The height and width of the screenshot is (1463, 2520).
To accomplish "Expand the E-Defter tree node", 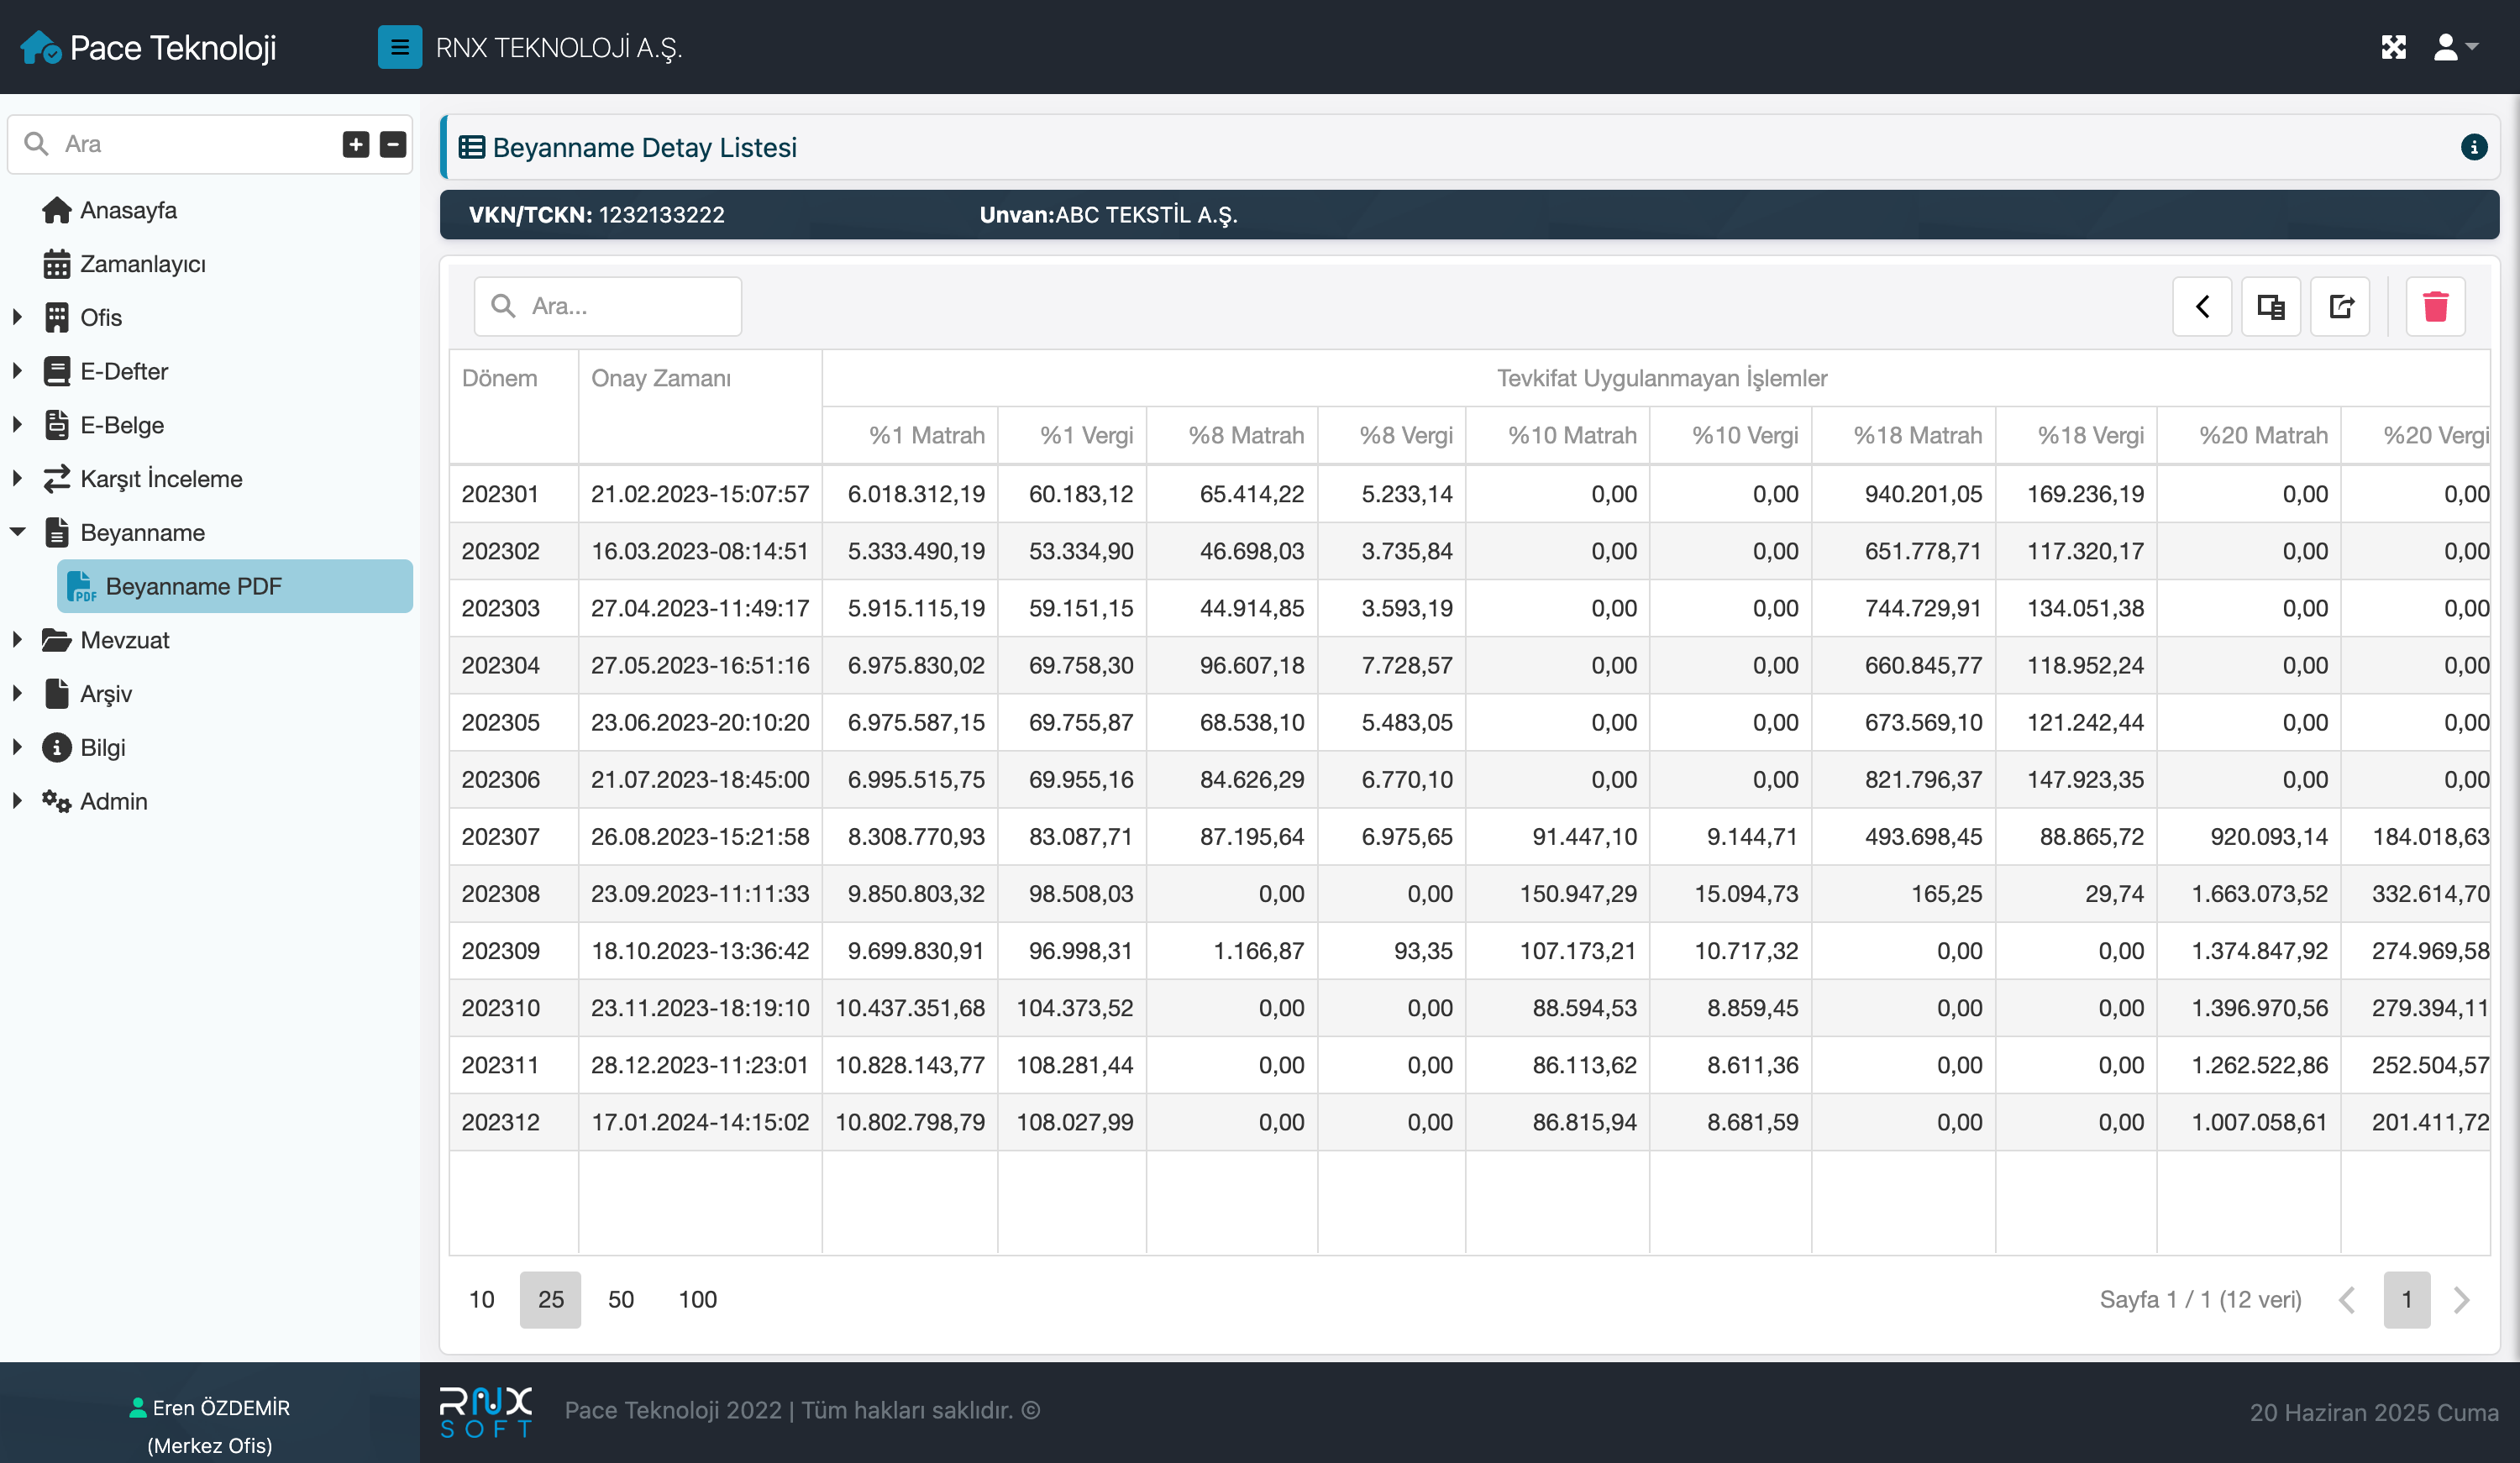I will [x=17, y=371].
